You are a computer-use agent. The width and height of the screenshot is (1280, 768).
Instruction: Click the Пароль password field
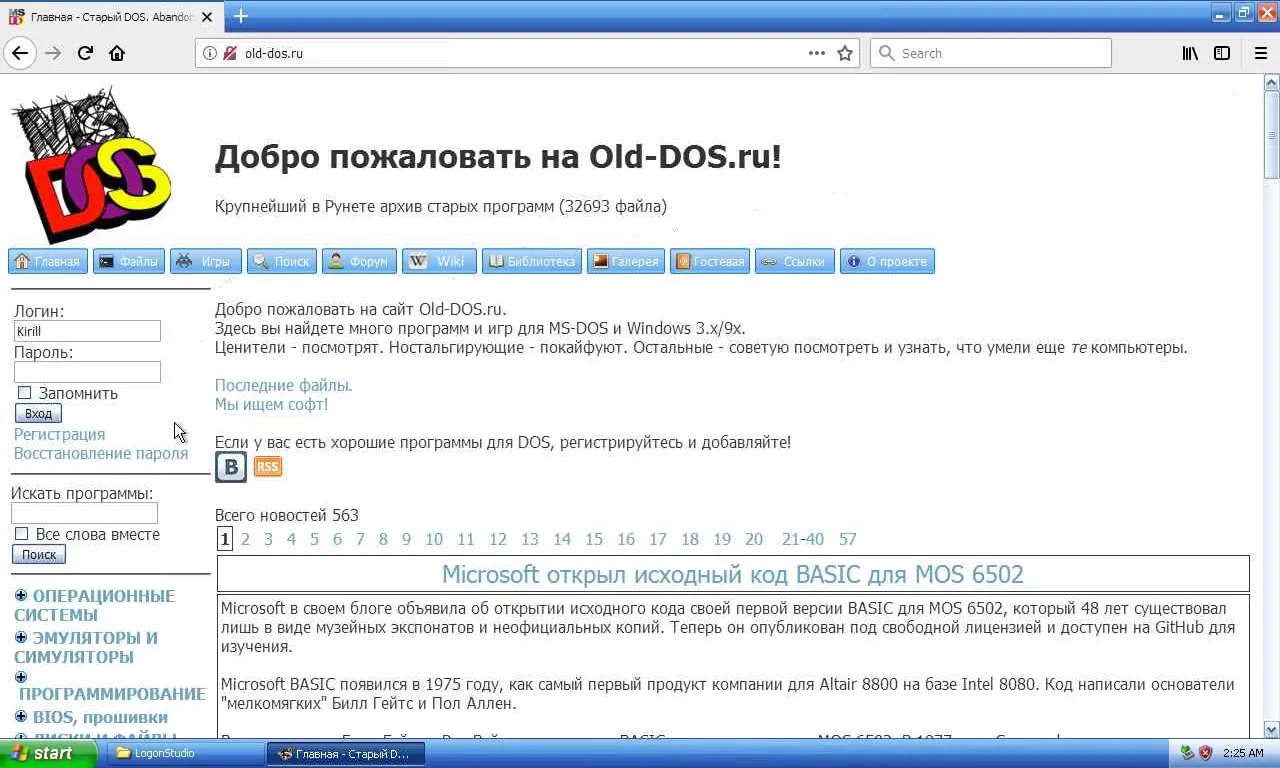tap(87, 372)
